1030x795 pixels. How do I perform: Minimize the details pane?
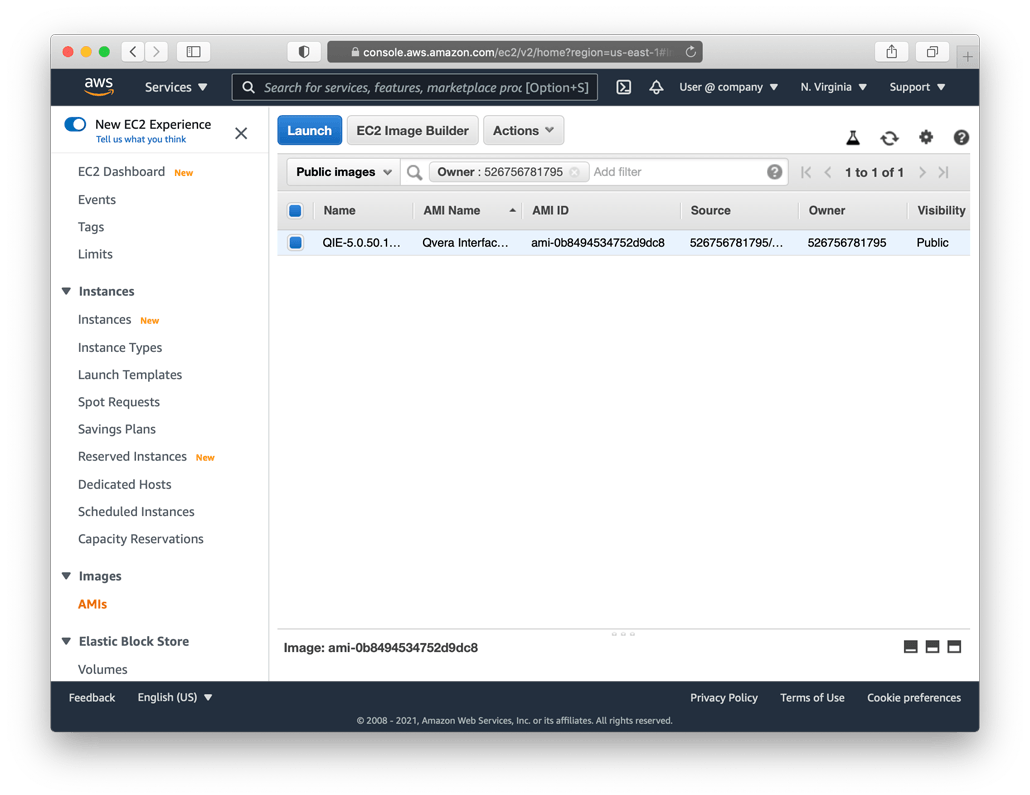click(910, 647)
